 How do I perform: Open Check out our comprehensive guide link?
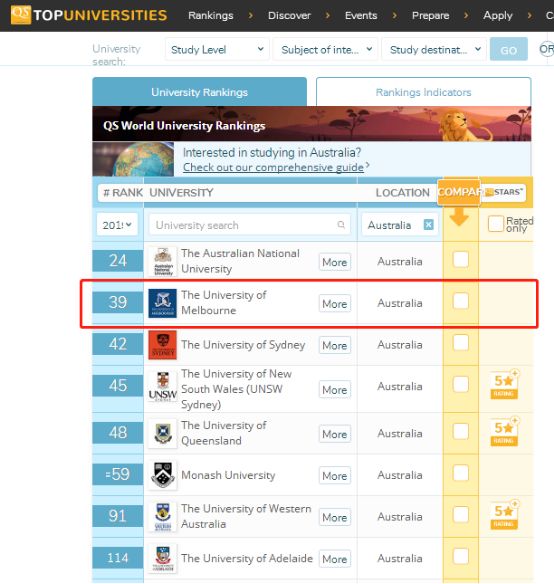(x=273, y=167)
